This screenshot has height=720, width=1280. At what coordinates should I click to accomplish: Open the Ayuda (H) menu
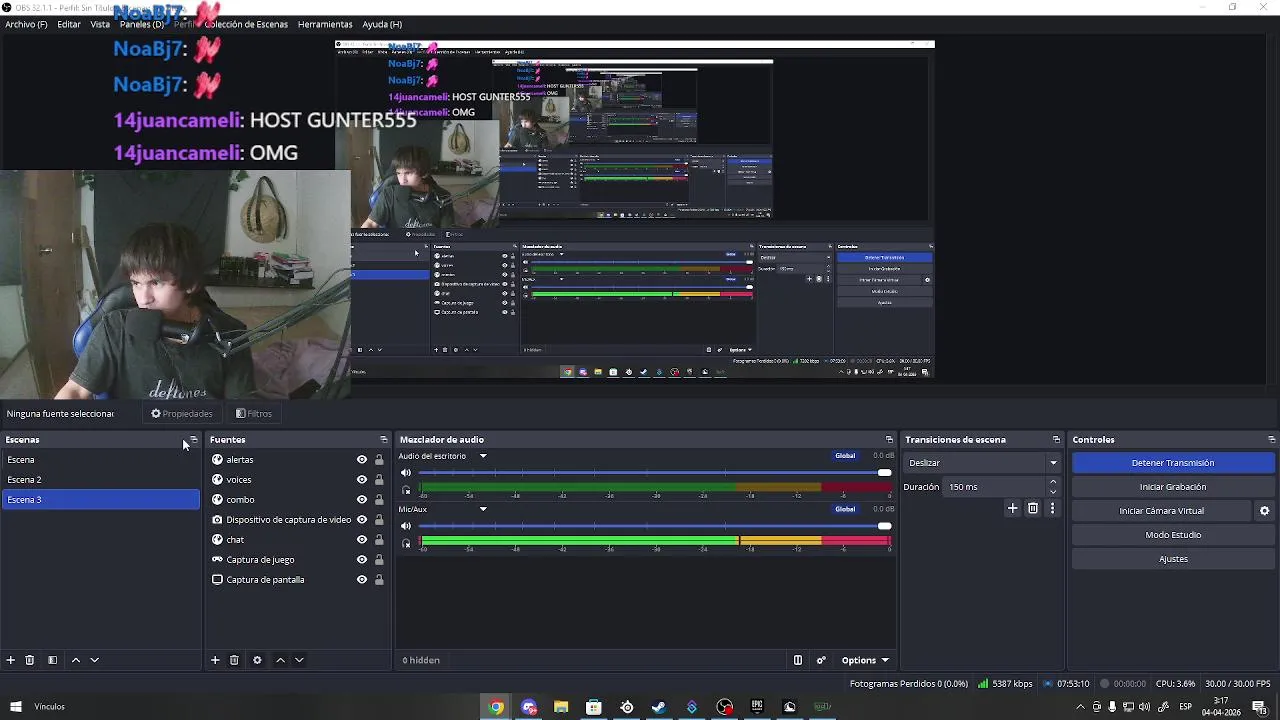tap(382, 24)
